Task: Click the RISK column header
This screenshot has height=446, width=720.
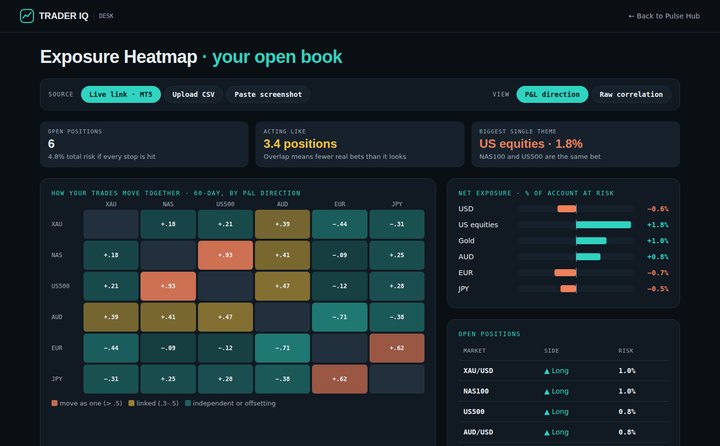Action: [626, 350]
